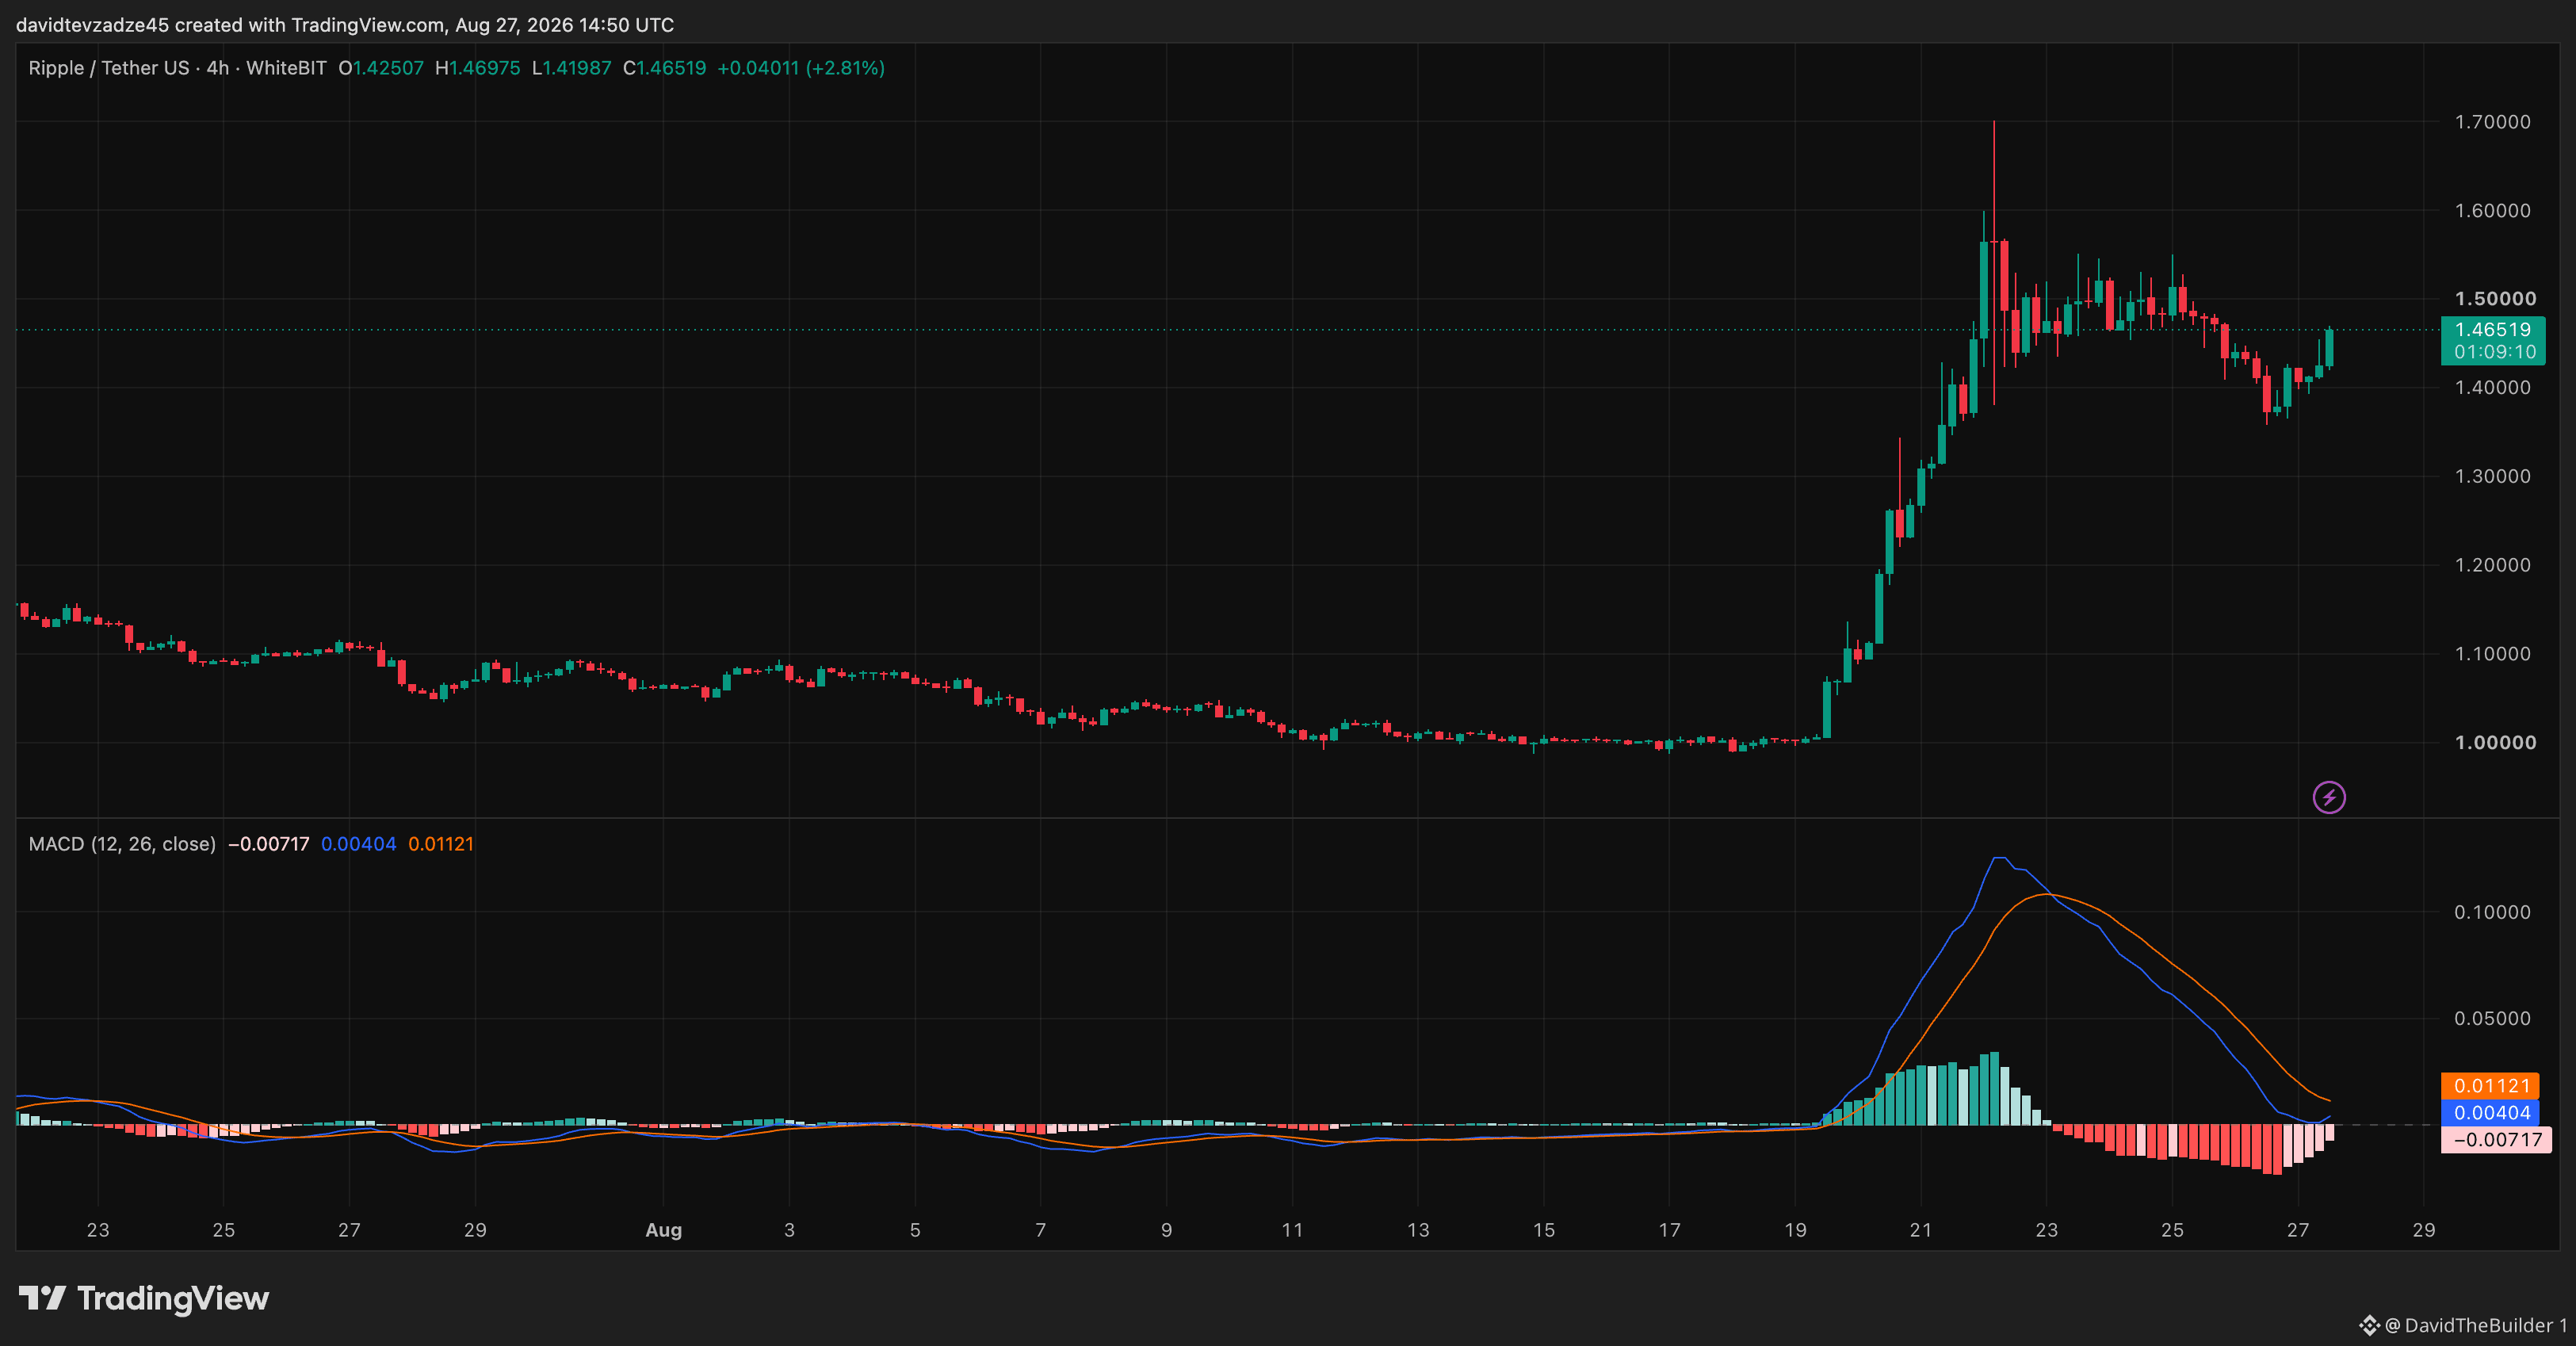This screenshot has height=1346, width=2576.
Task: Click the 01:09:10 candle countdown timer
Action: [x=2494, y=352]
